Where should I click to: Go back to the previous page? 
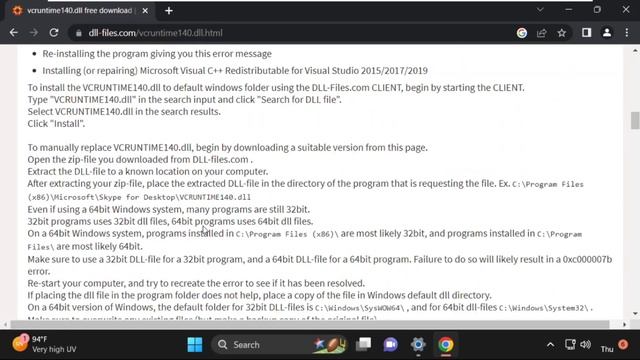[14, 33]
